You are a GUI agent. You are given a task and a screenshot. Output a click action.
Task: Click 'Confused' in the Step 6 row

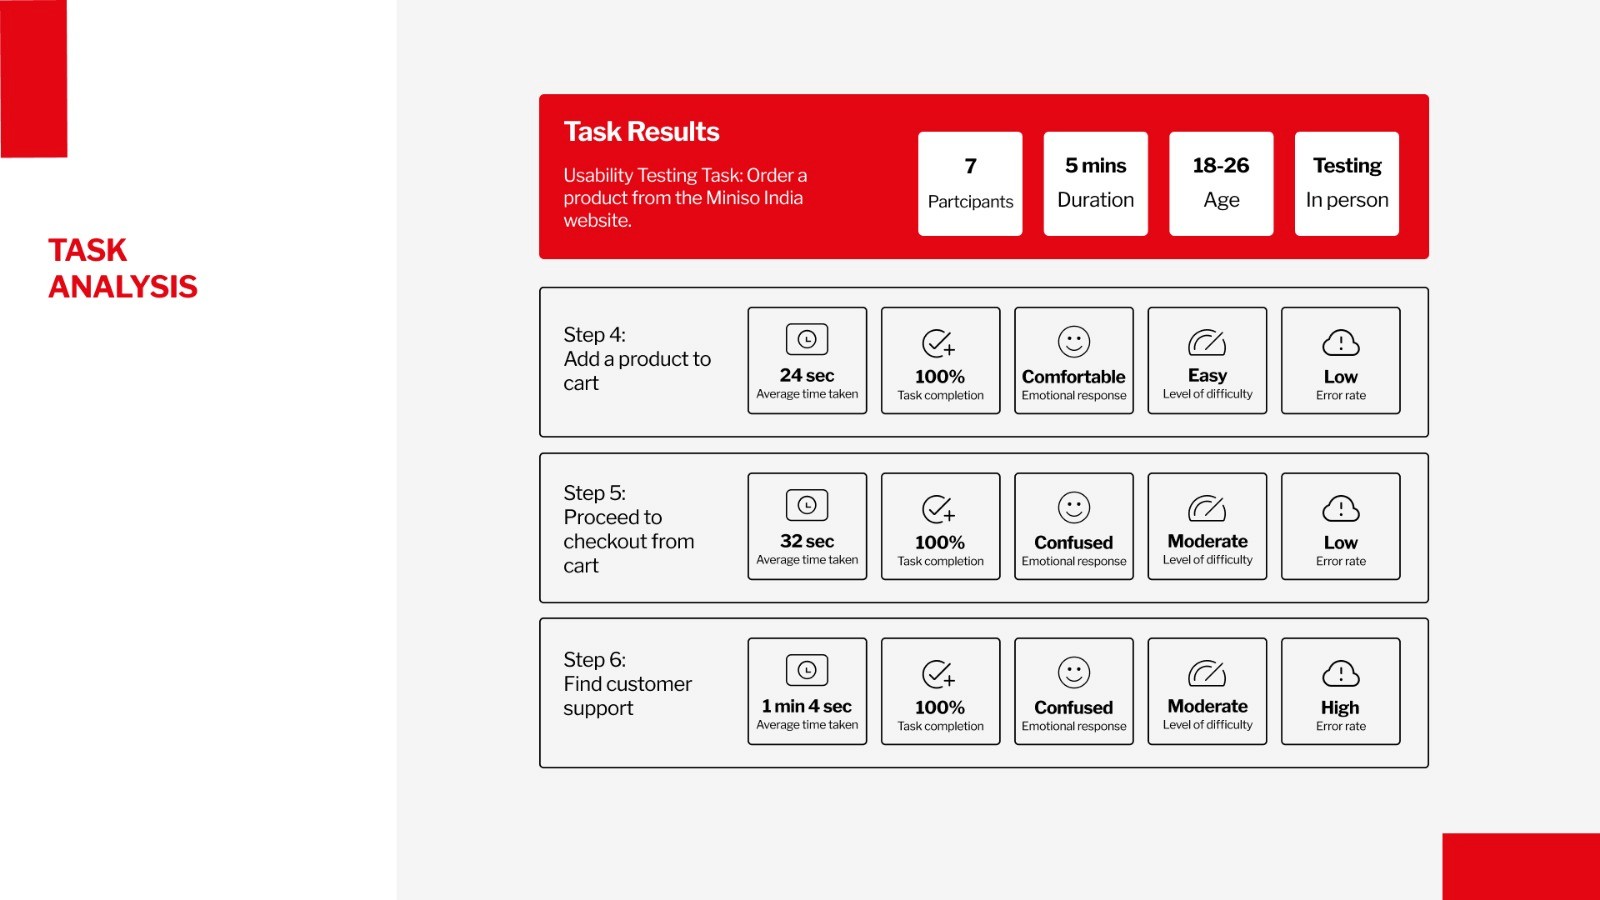pyautogui.click(x=1074, y=708)
